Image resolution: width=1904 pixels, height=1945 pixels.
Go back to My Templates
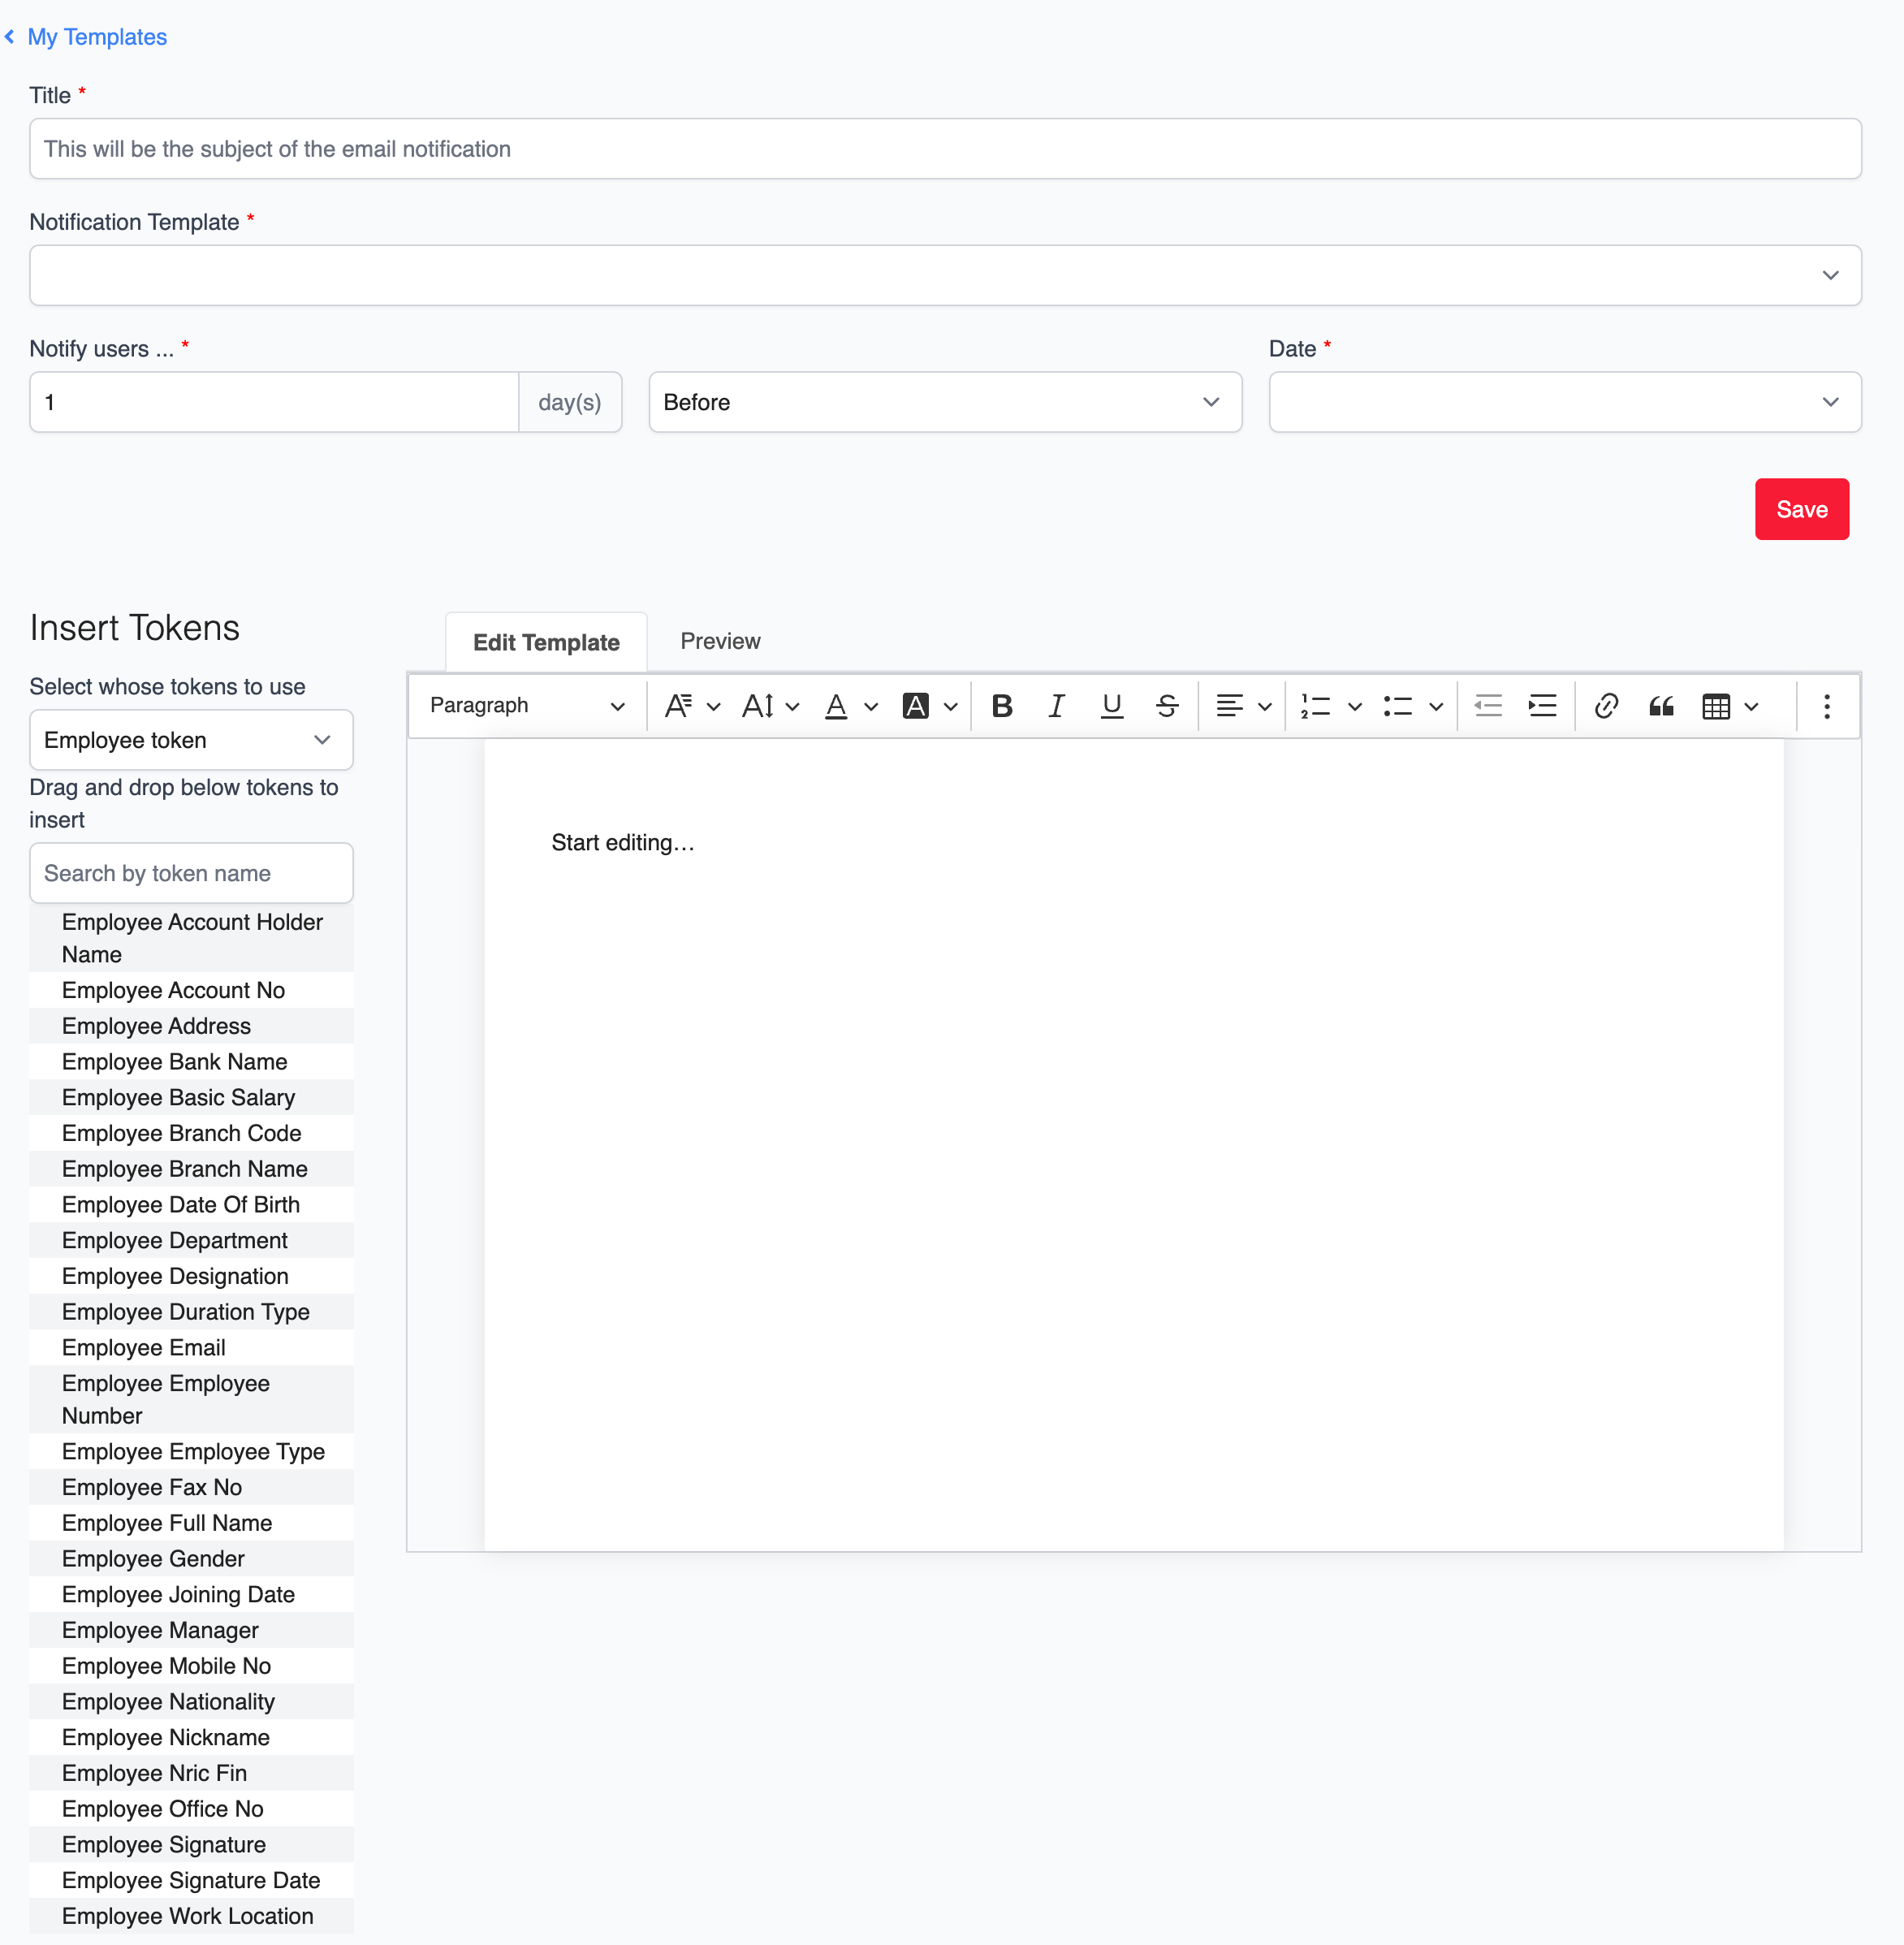(96, 37)
